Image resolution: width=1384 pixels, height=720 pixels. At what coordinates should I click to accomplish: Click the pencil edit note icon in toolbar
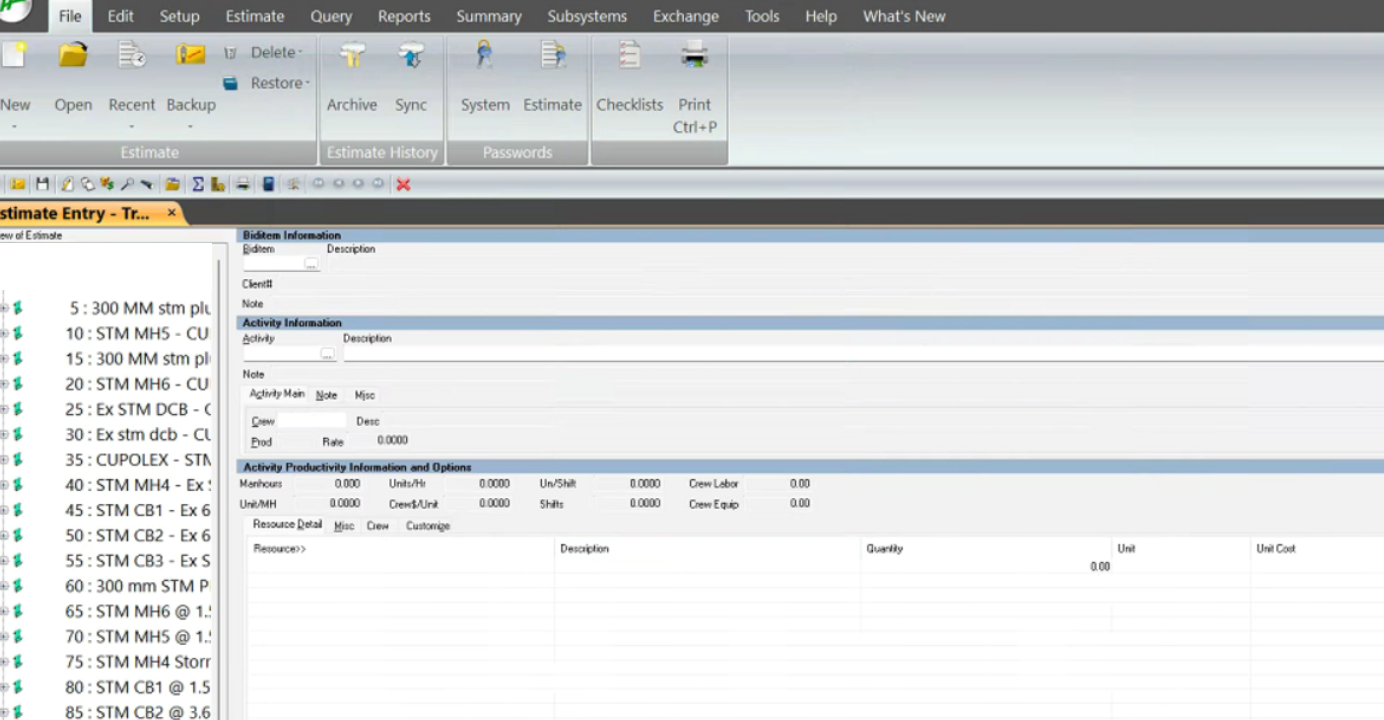click(x=68, y=184)
